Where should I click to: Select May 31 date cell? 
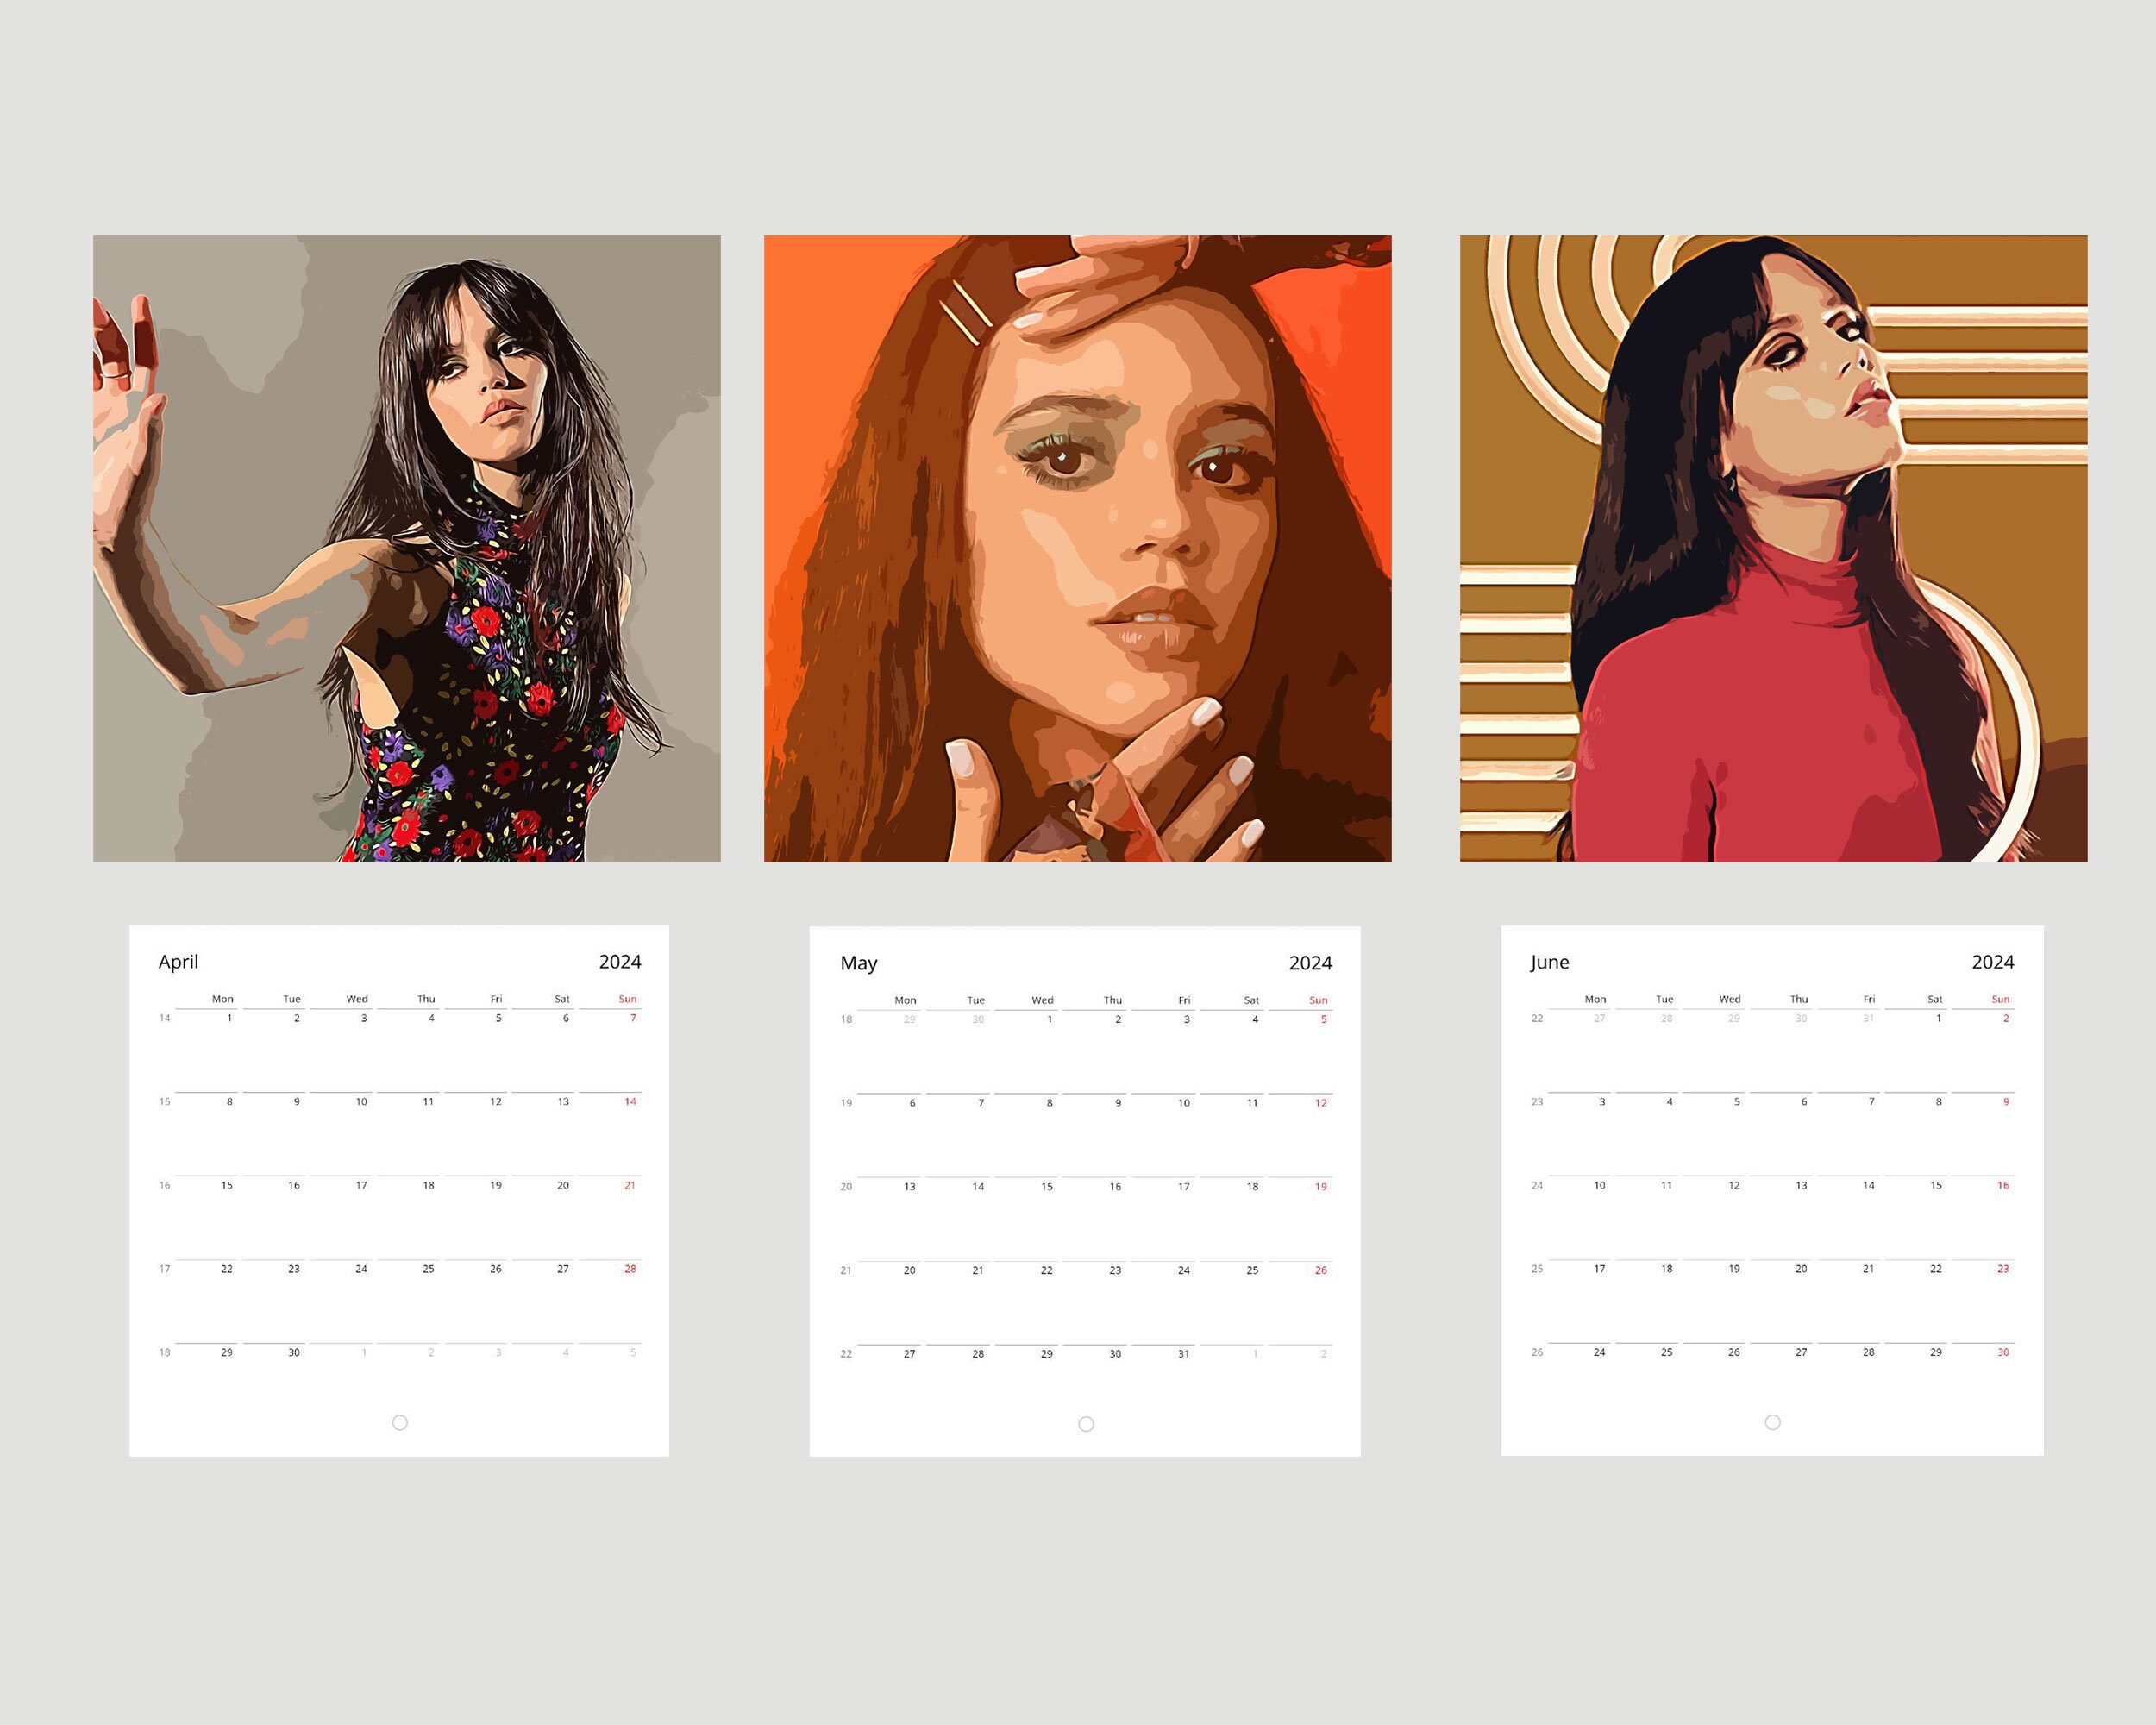click(1183, 1353)
